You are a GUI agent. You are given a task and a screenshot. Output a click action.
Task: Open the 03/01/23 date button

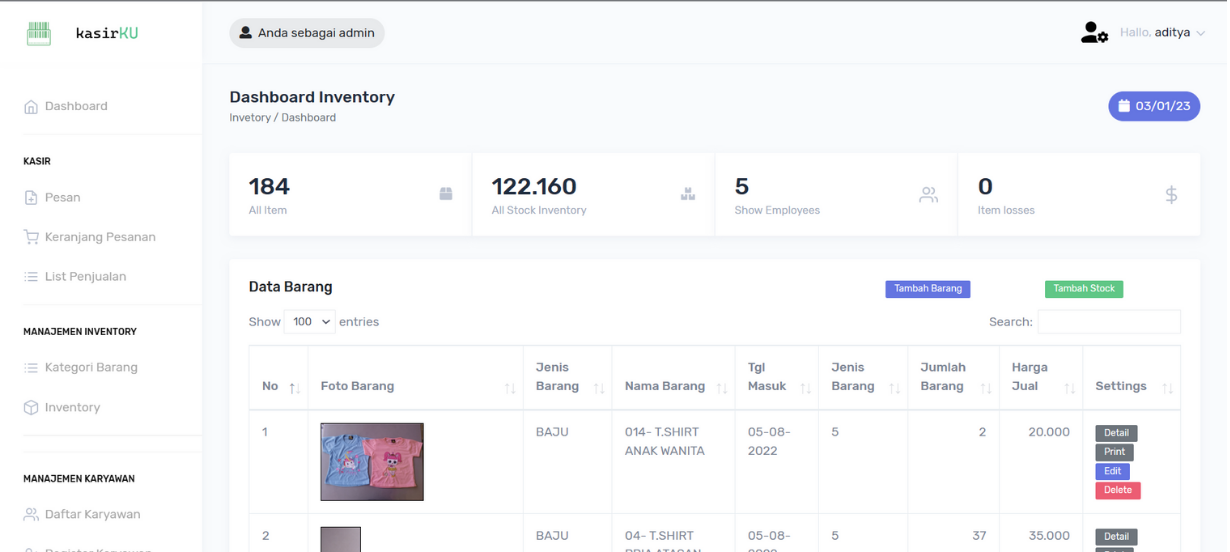pos(1153,106)
